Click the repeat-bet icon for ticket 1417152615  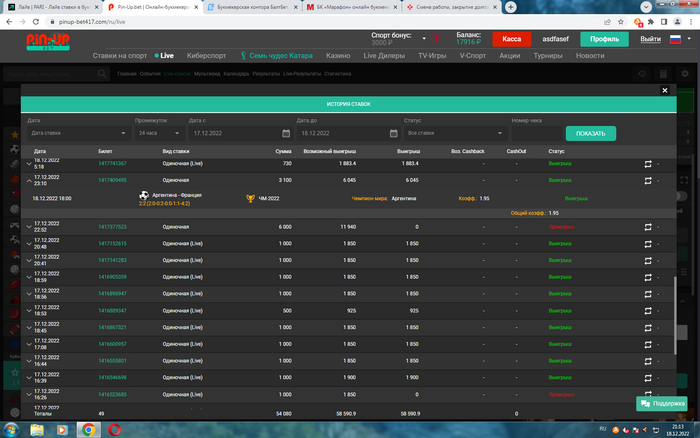648,244
